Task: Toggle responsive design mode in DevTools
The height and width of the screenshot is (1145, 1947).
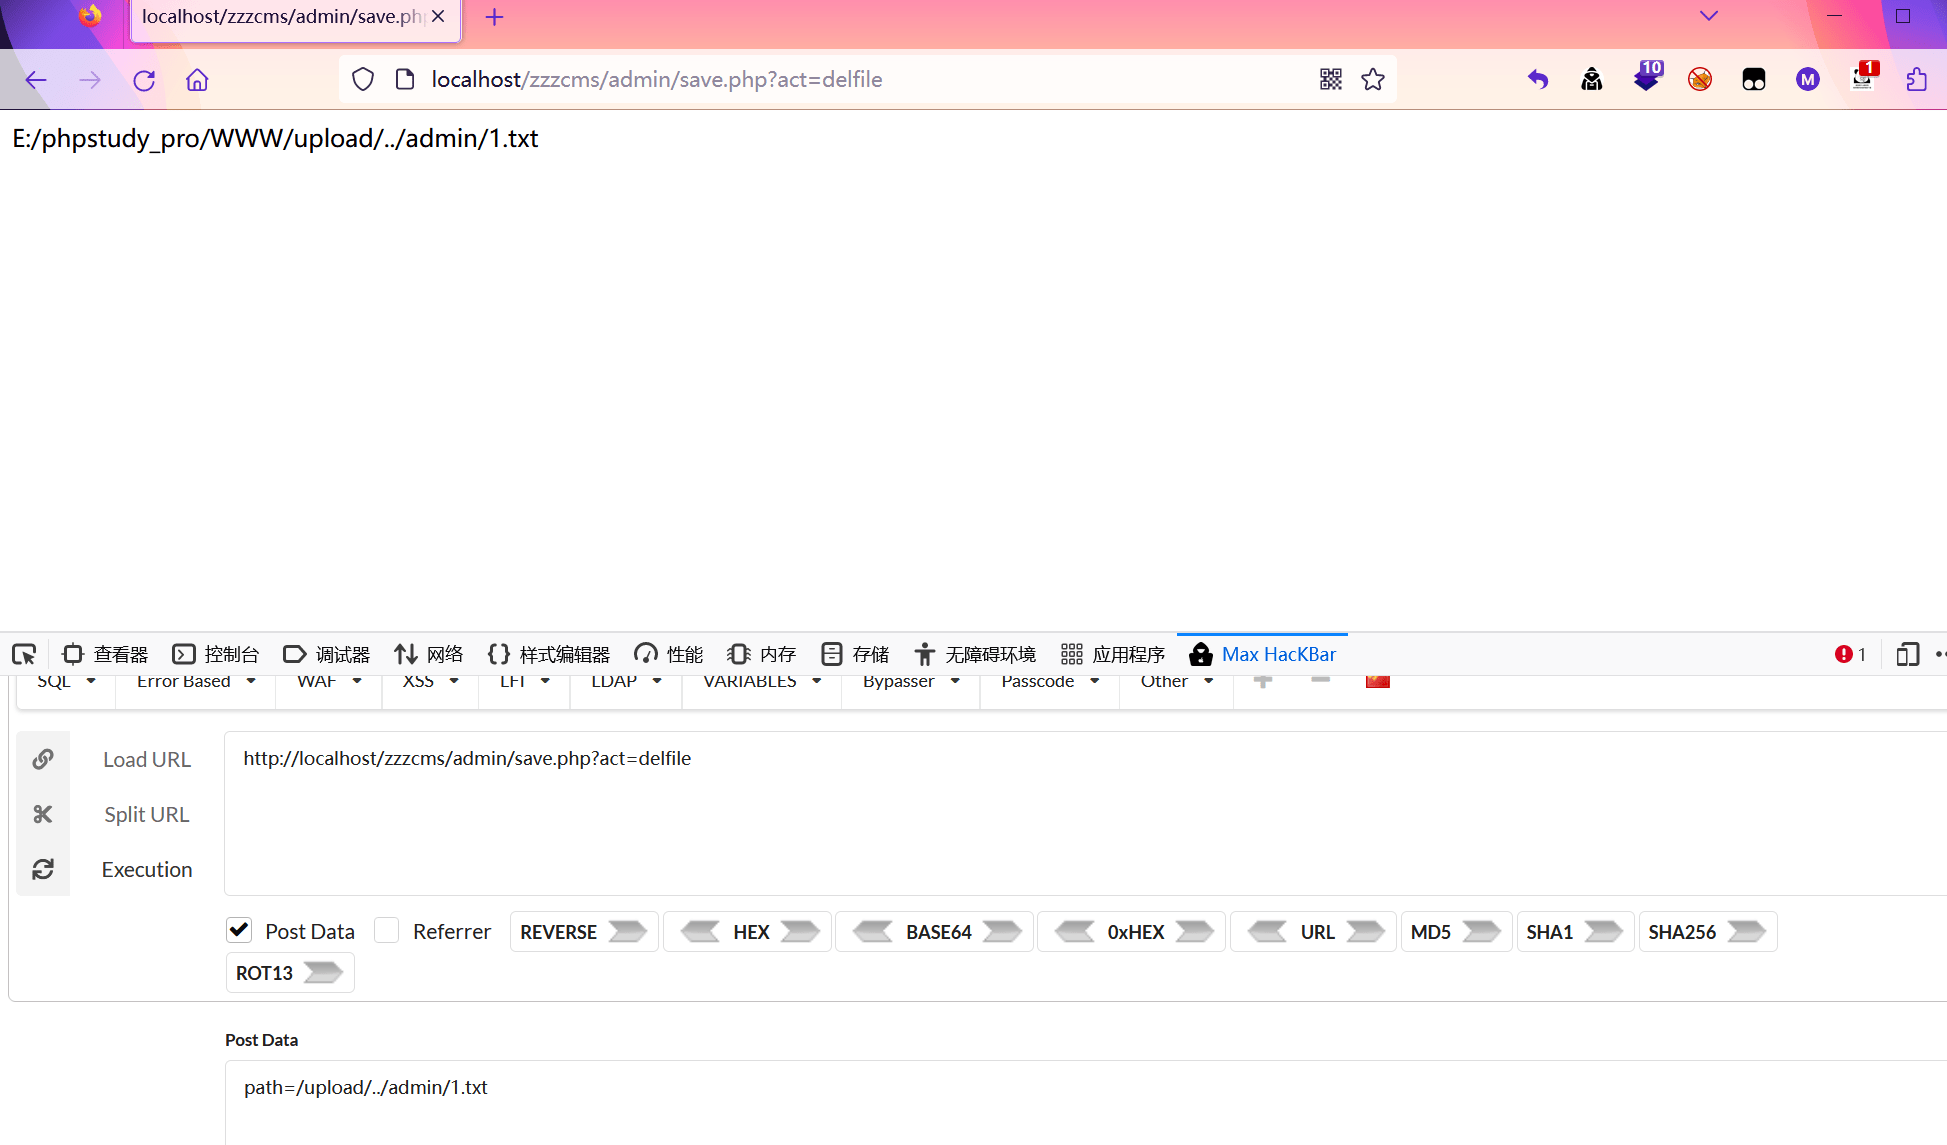Action: [1908, 653]
